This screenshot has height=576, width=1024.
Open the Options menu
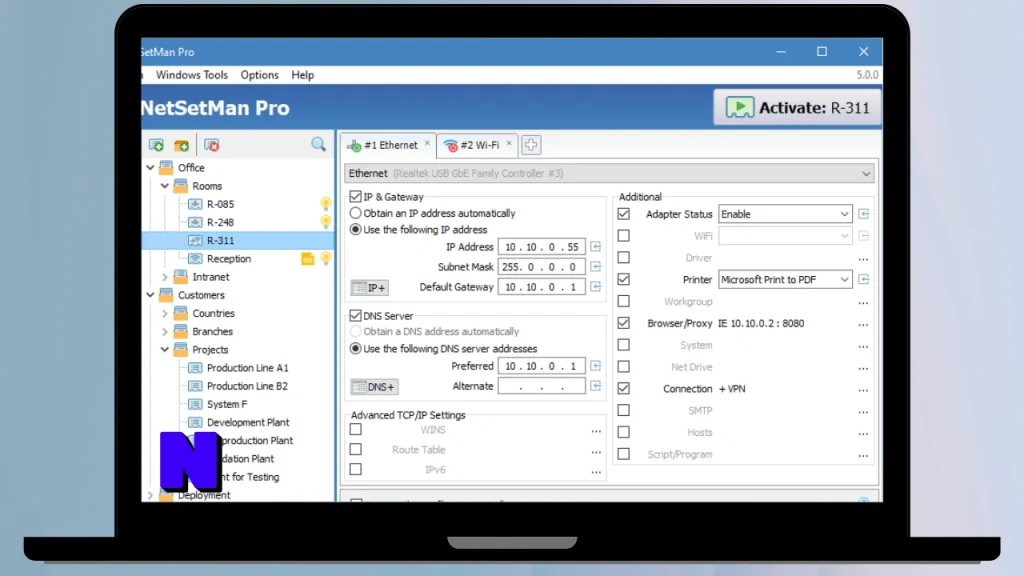(x=259, y=75)
